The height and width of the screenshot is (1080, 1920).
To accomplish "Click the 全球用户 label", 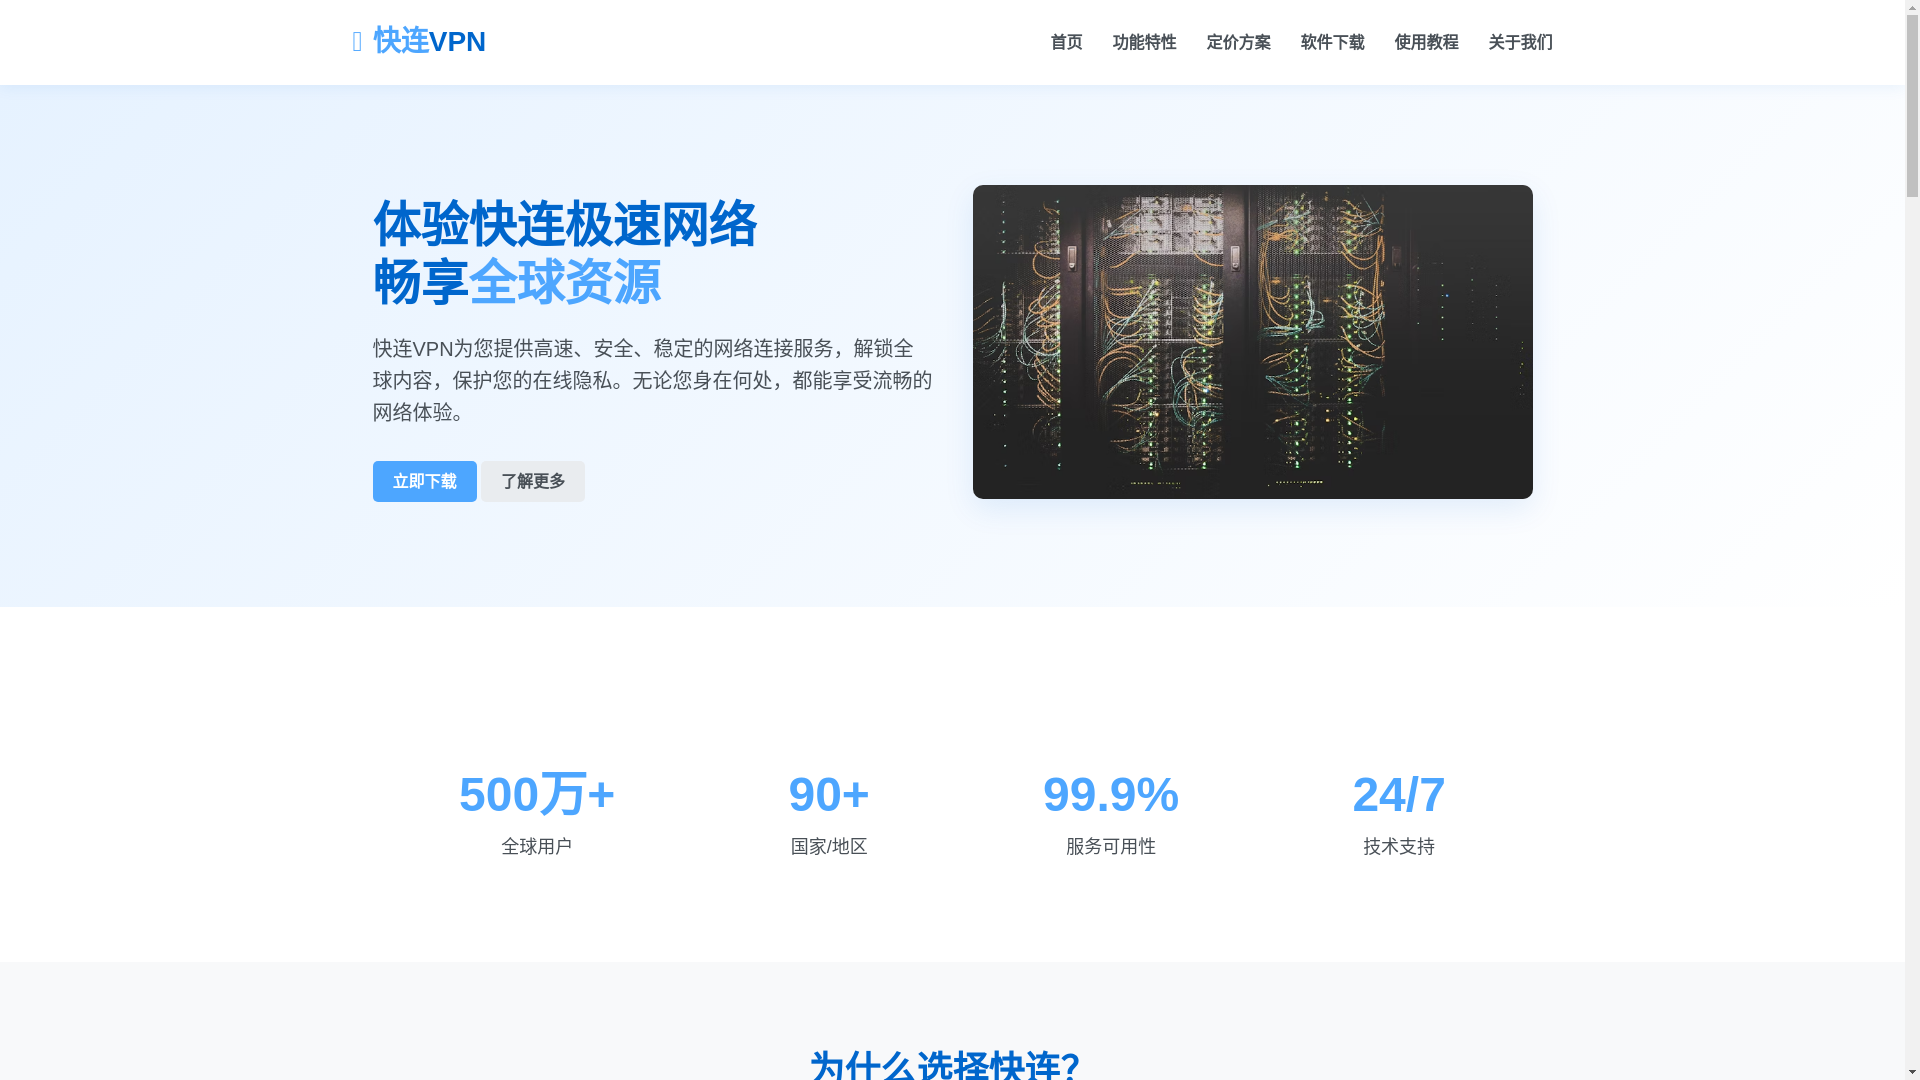I will tap(537, 846).
